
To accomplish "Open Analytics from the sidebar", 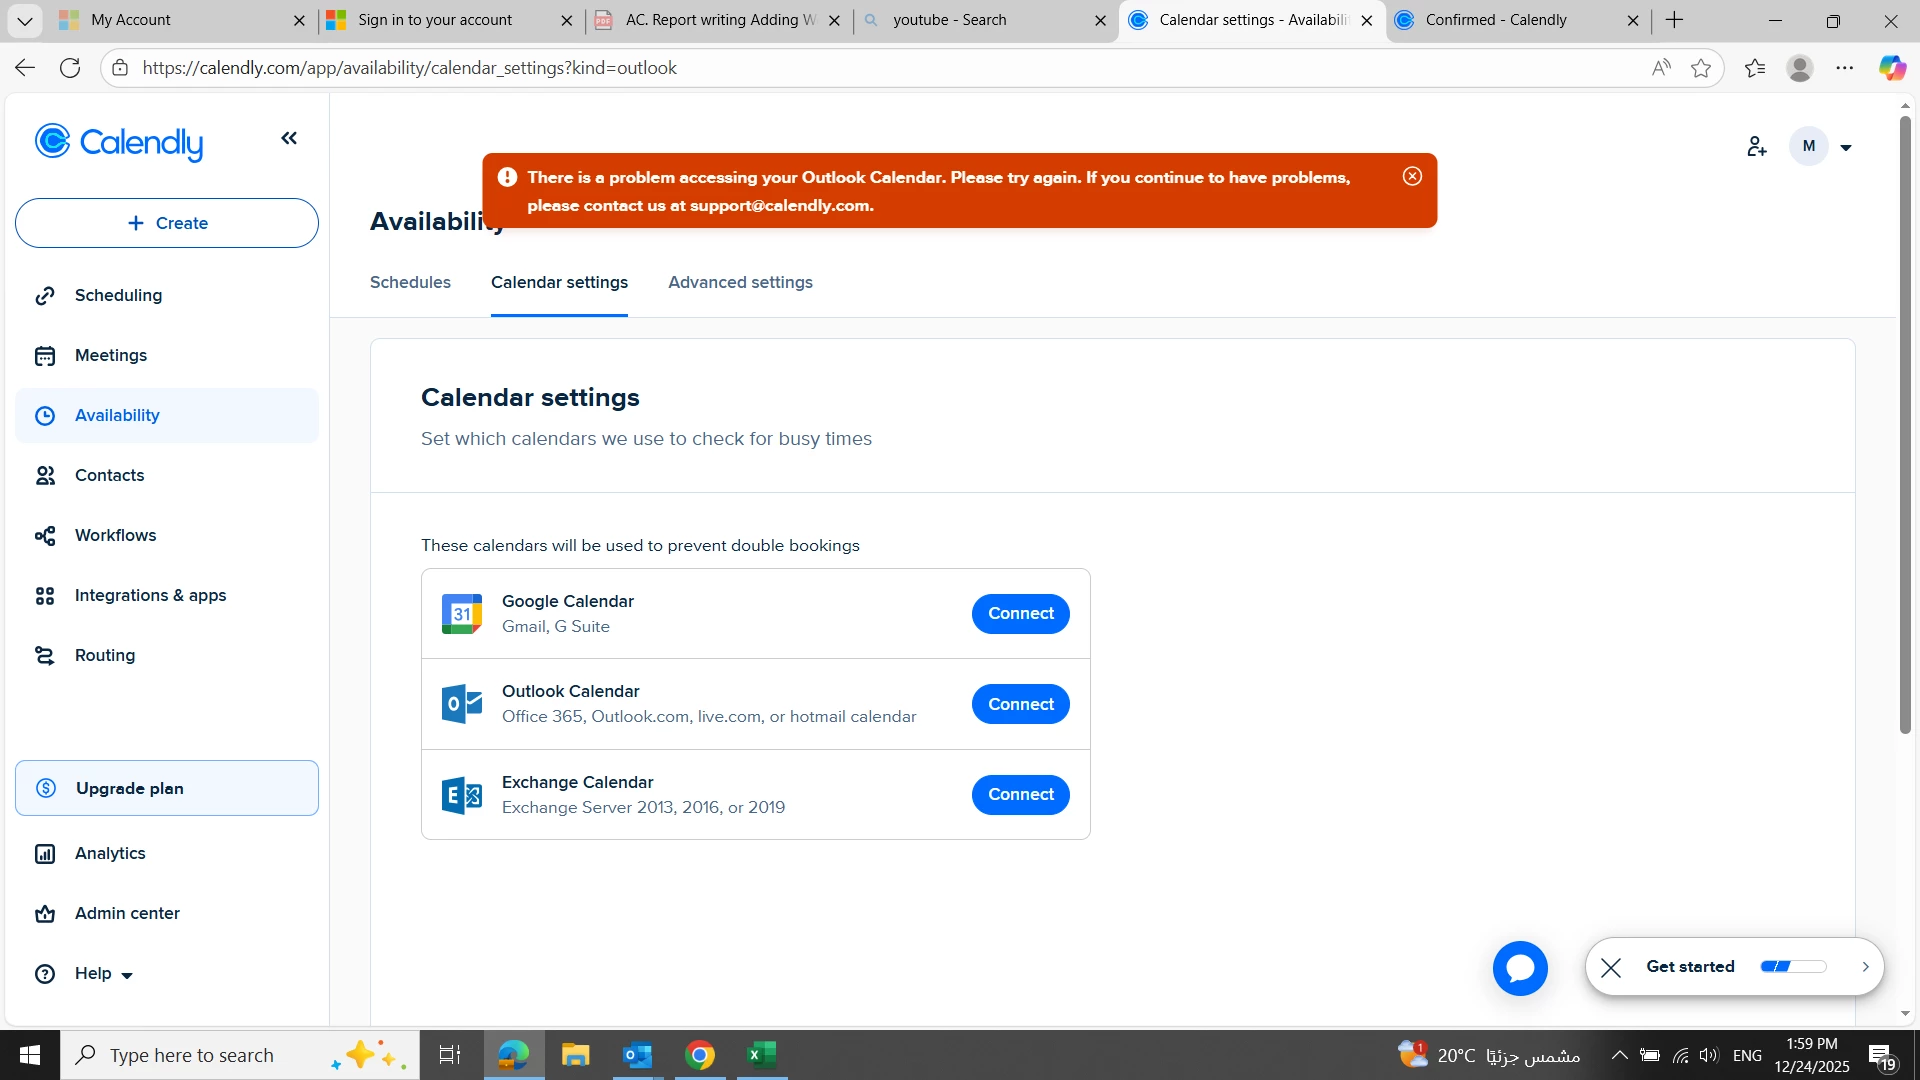I will [x=110, y=853].
